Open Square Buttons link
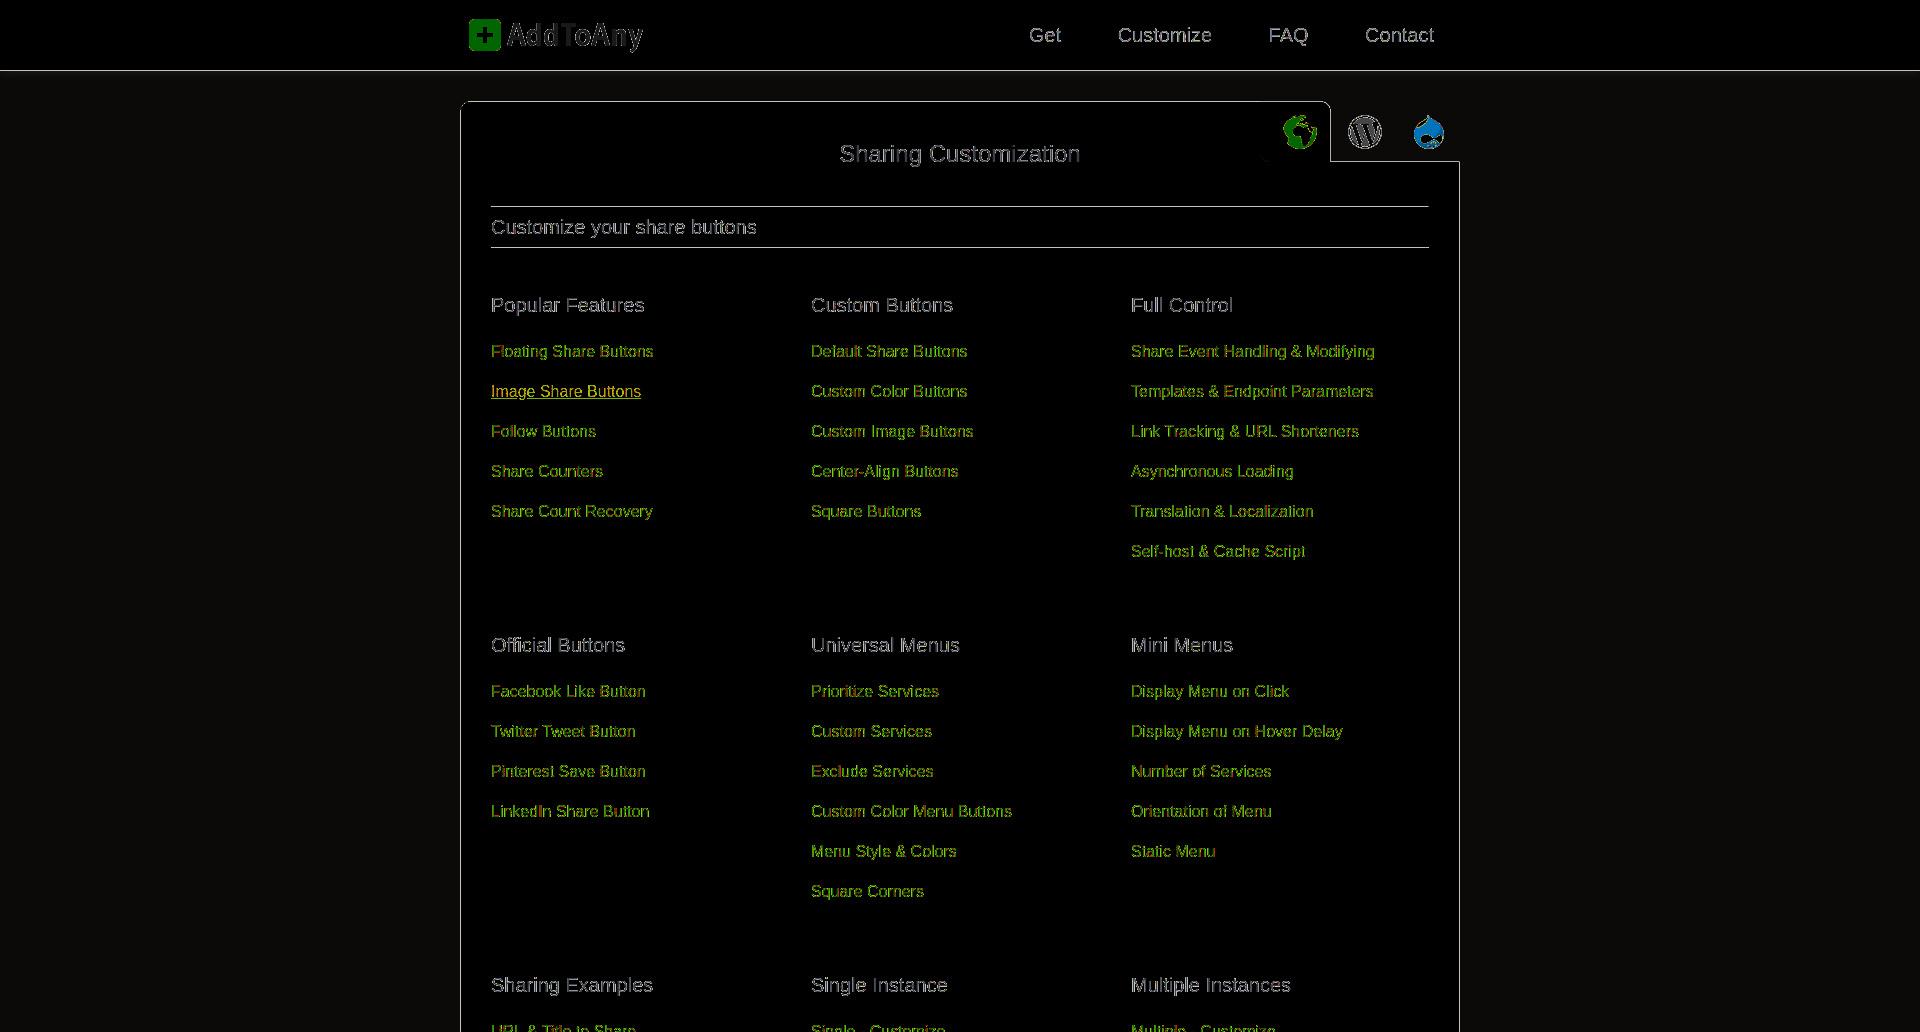1920x1032 pixels. (x=866, y=511)
